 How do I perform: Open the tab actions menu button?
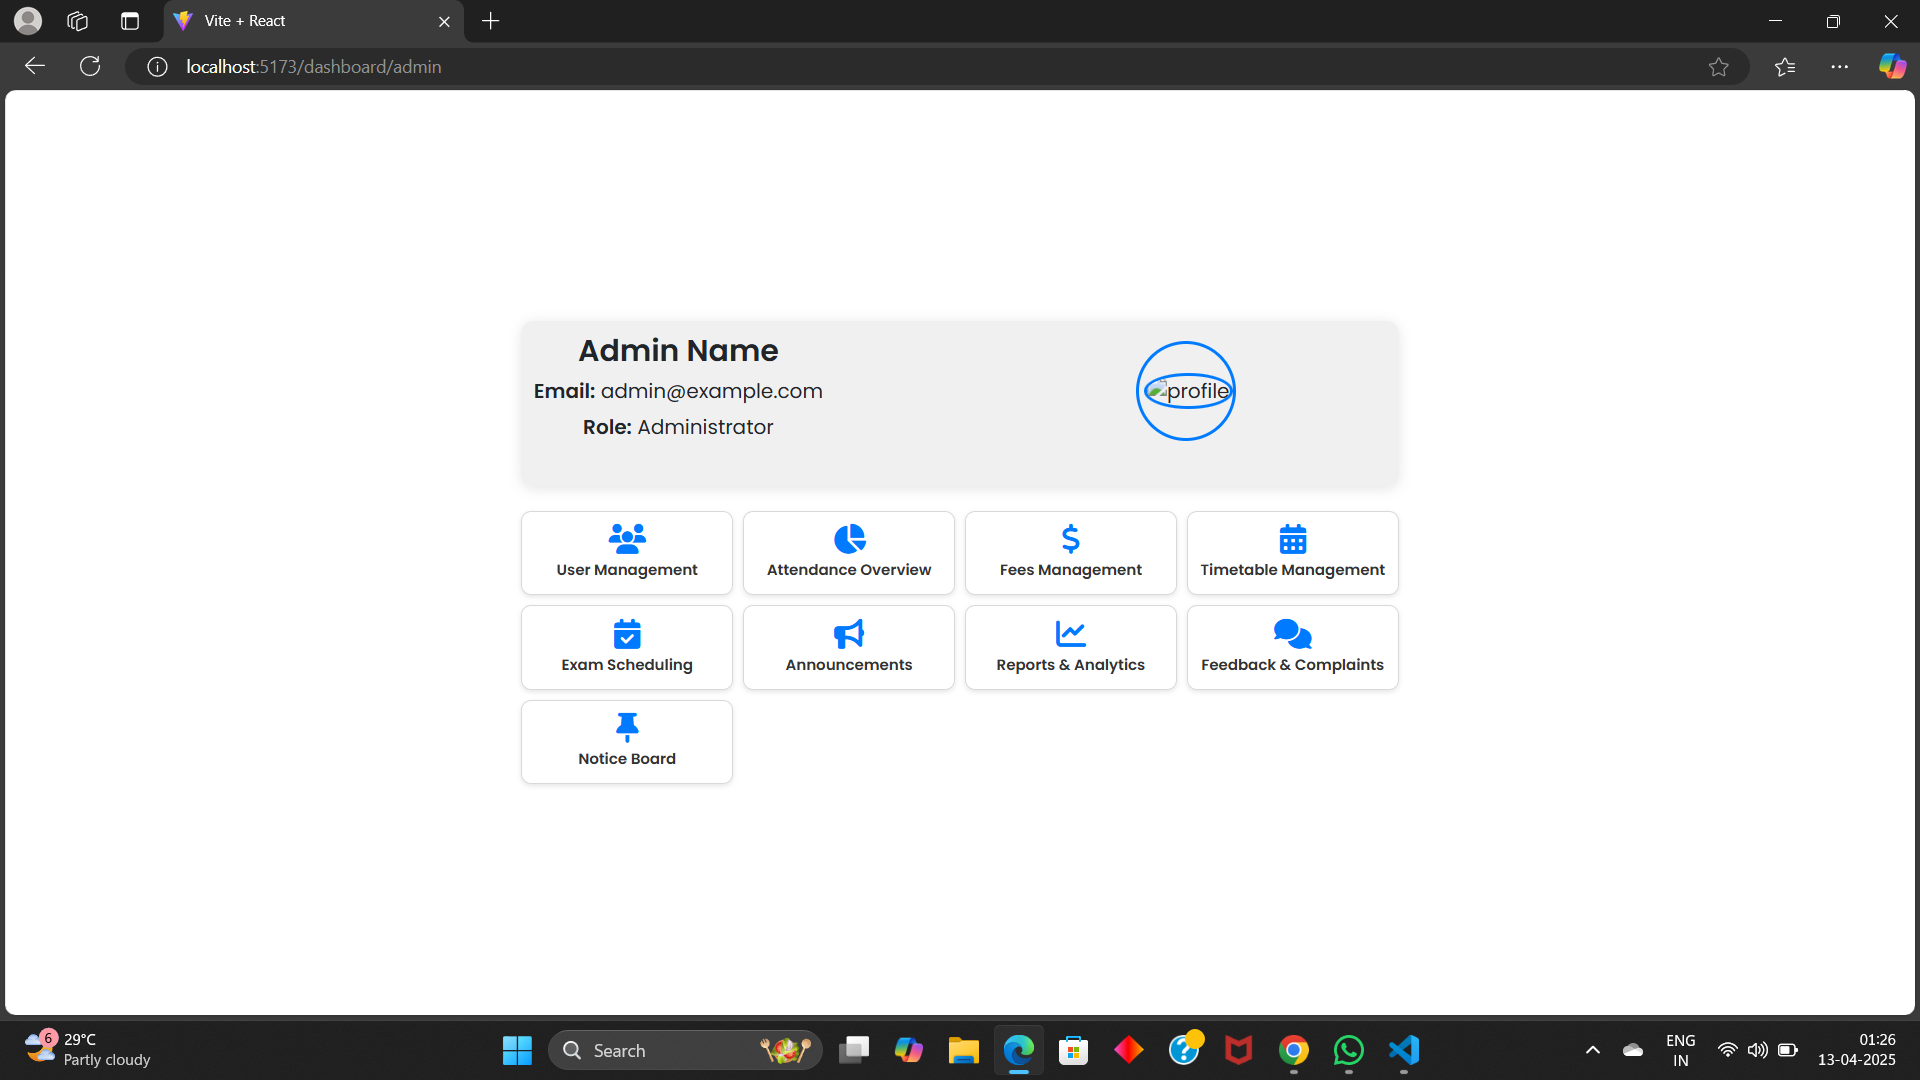pos(130,21)
